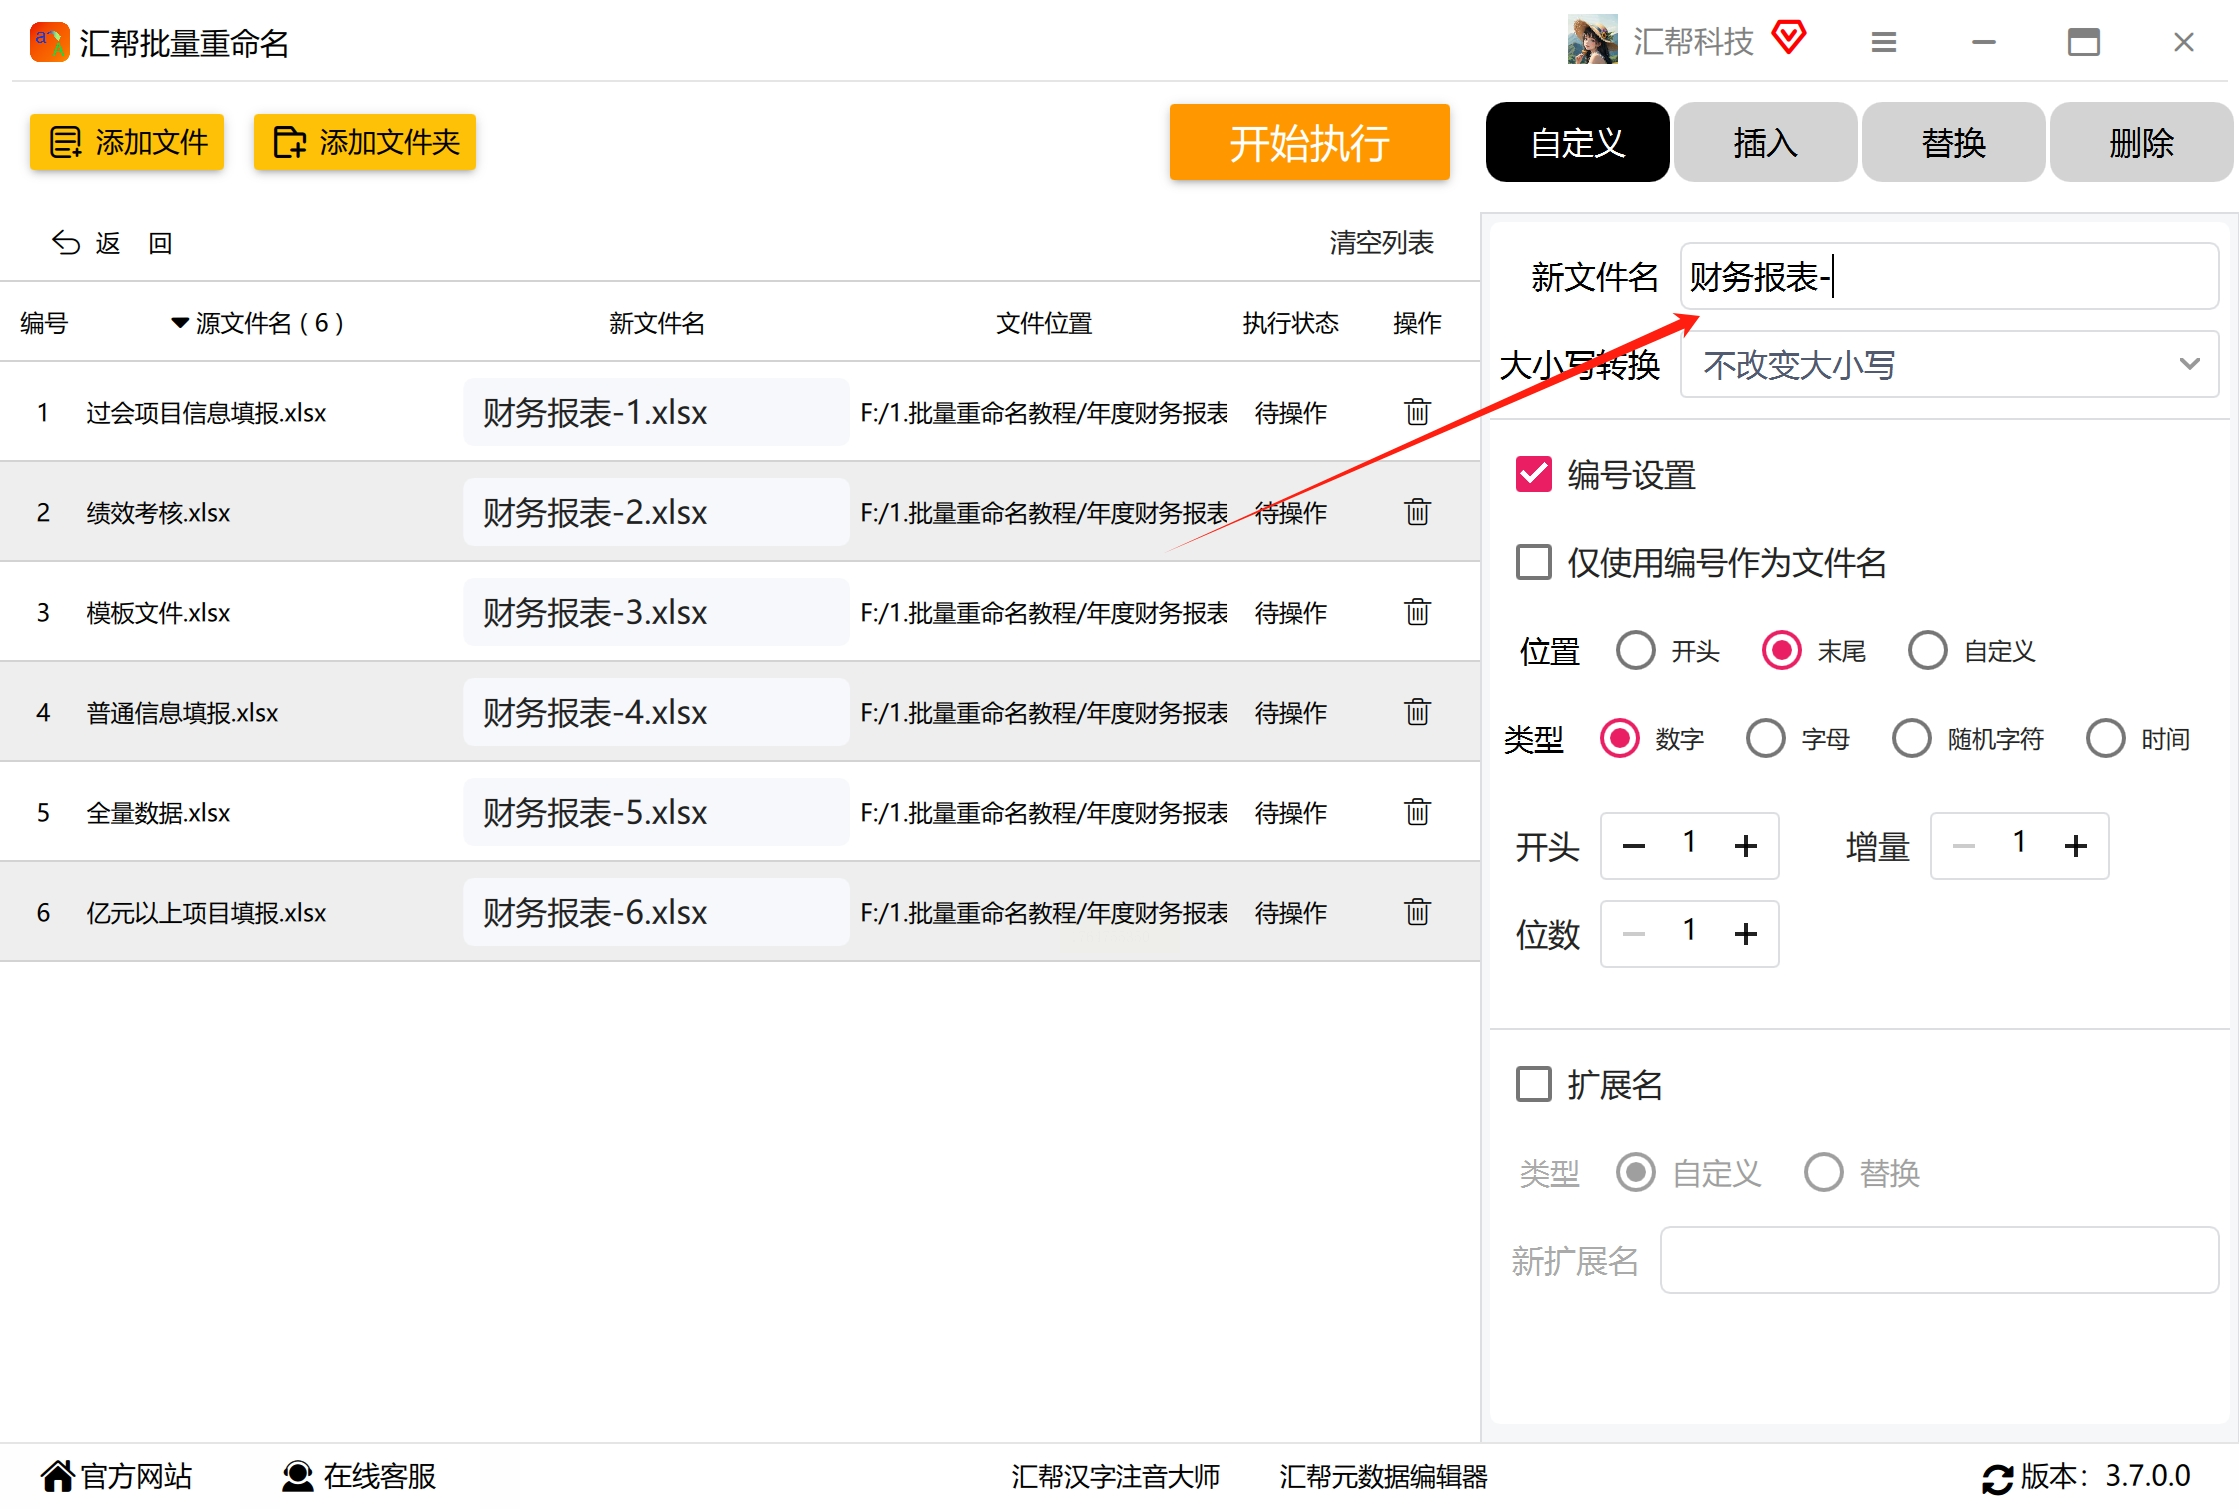Click 清空列表 to clear the list
The height and width of the screenshot is (1509, 2239).
(x=1381, y=243)
